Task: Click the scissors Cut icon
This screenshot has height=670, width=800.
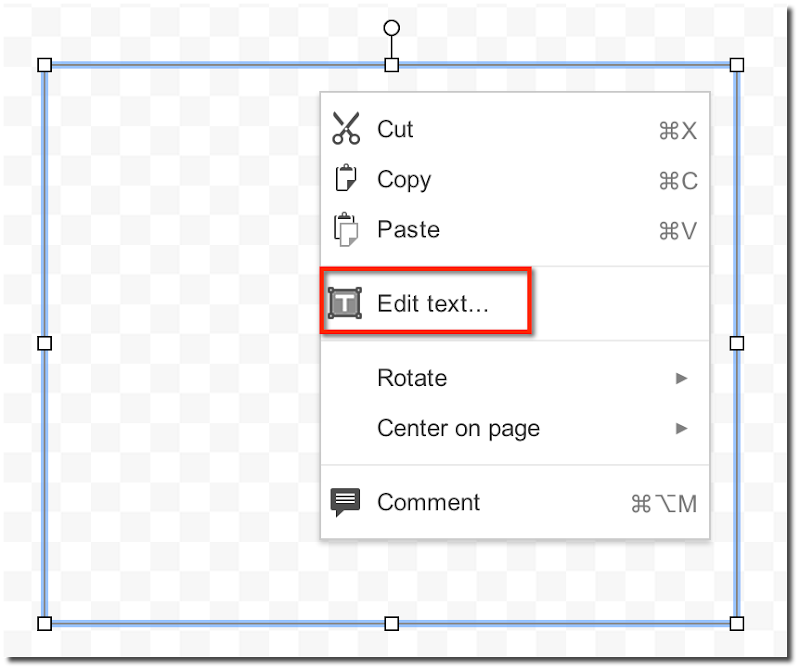Action: click(x=346, y=129)
